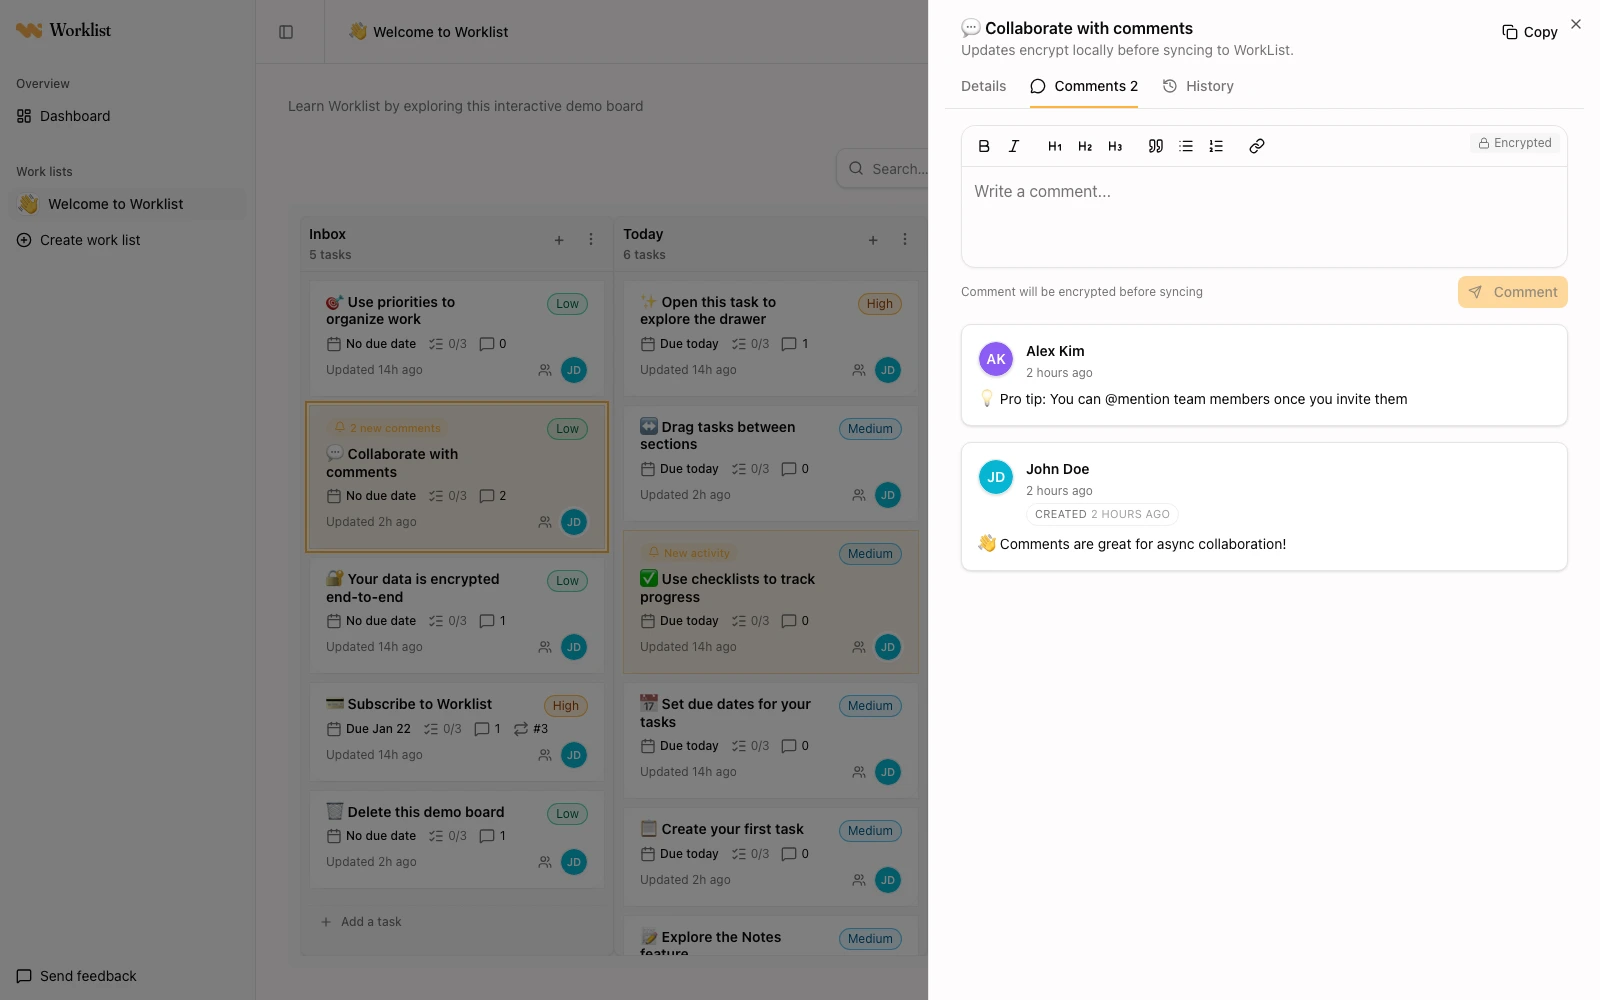Submit with the Comment button

click(1512, 292)
